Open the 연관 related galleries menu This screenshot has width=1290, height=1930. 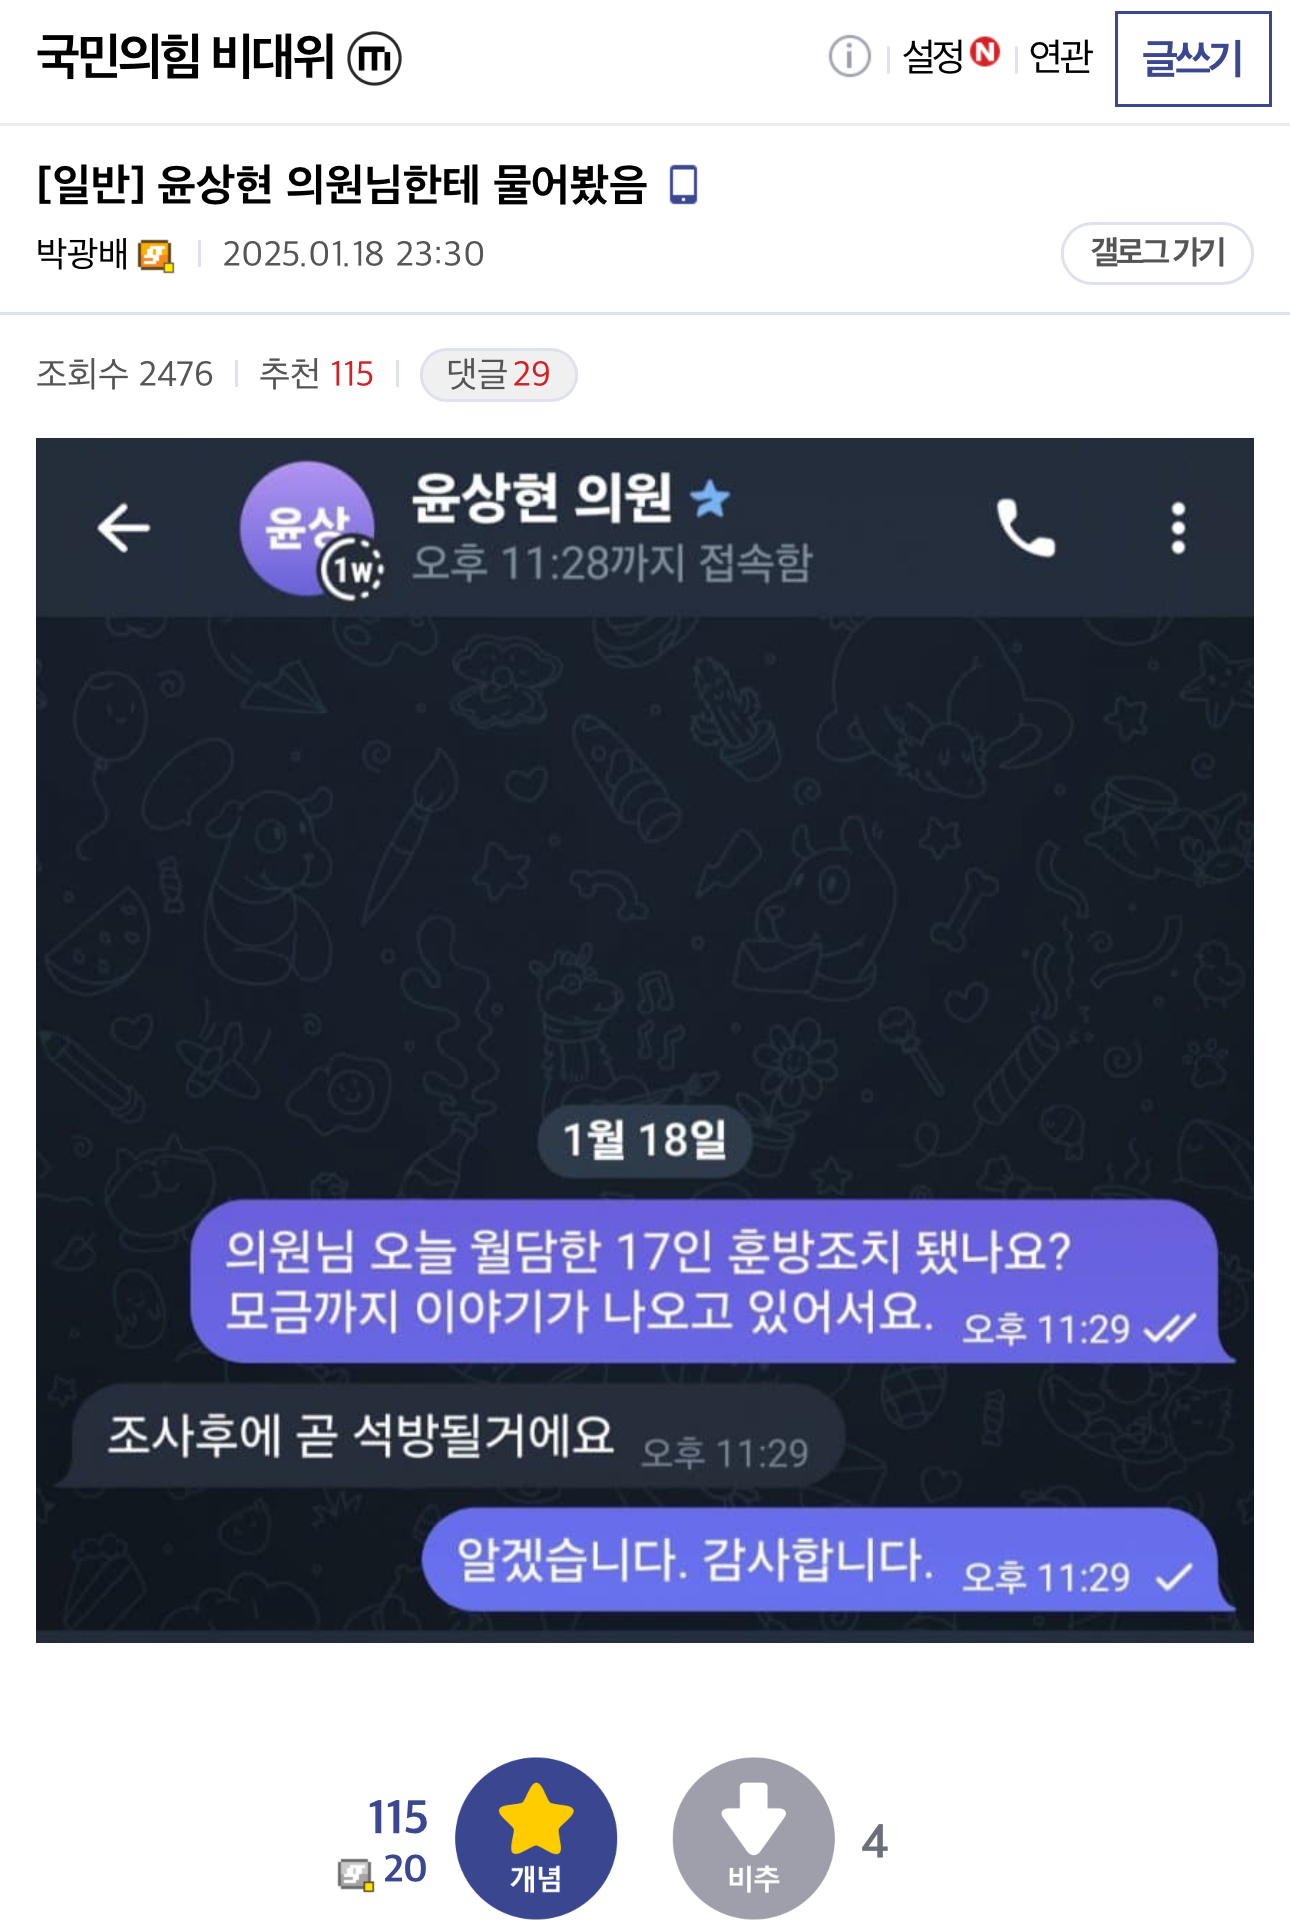(x=1061, y=56)
